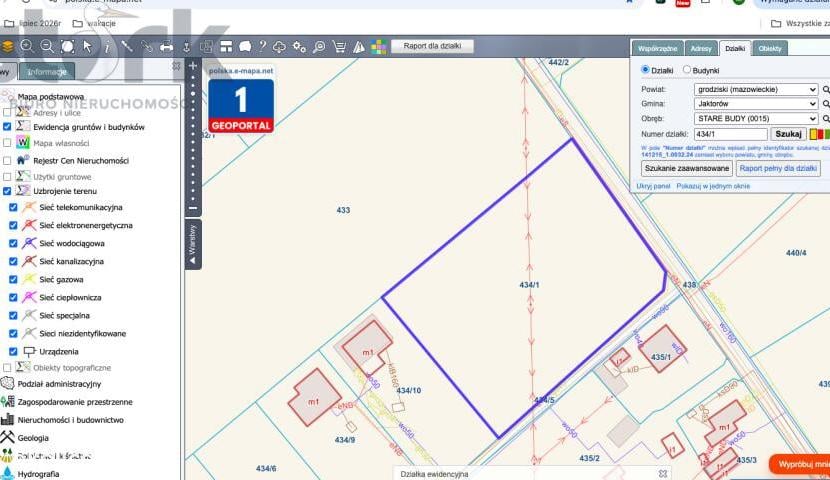Activate the info "i" identify tool
The height and width of the screenshot is (480, 830).
106,47
